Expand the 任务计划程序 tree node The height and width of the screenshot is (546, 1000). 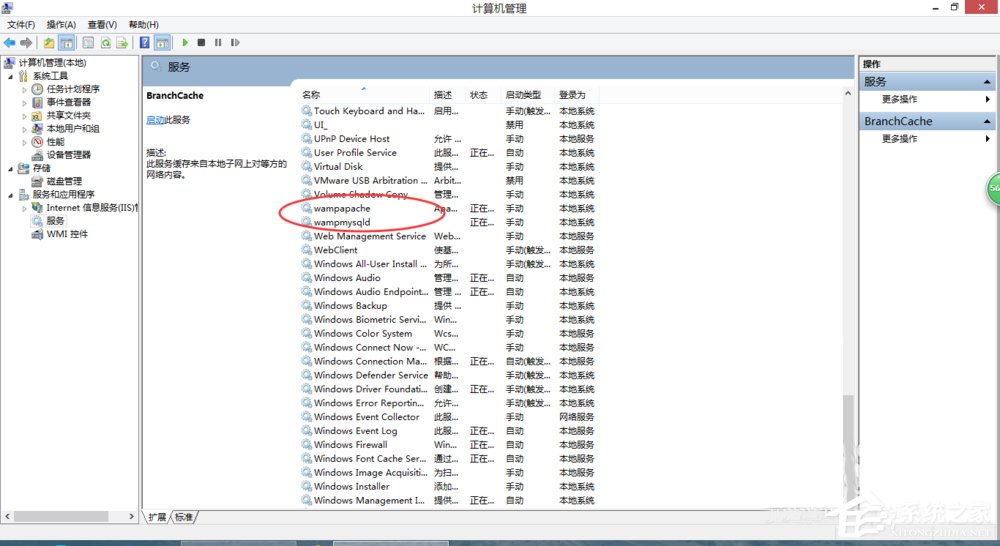click(x=26, y=89)
